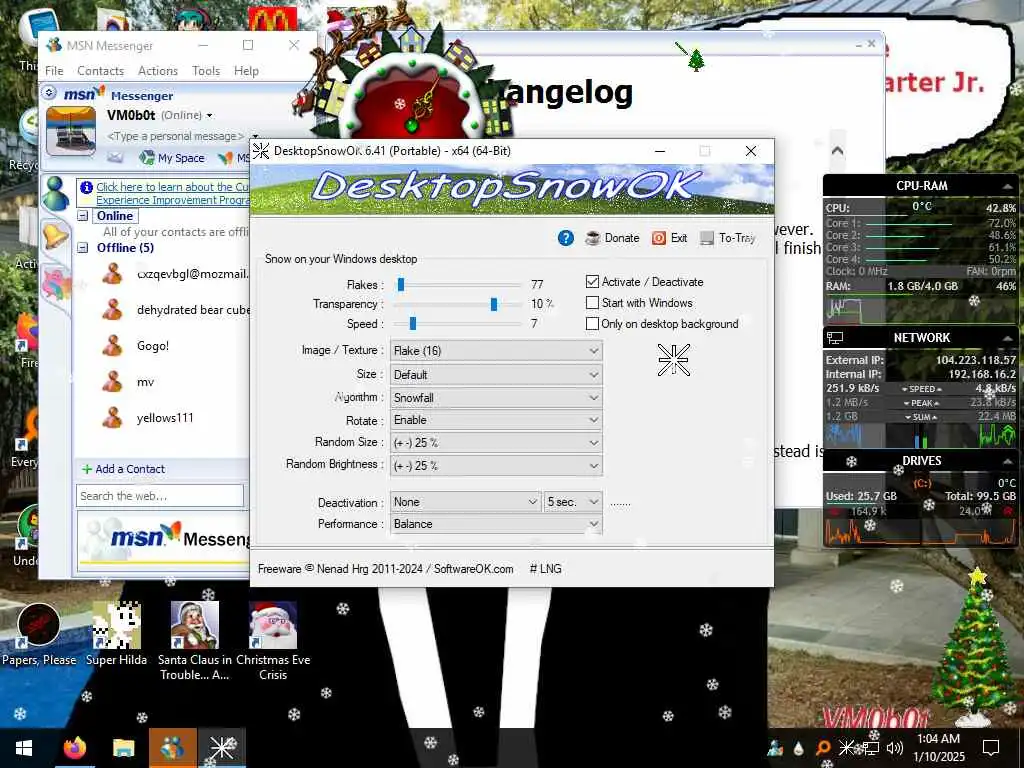The height and width of the screenshot is (768, 1024).
Task: Click the MSN buddy tab icon in sidebar
Action: point(55,193)
